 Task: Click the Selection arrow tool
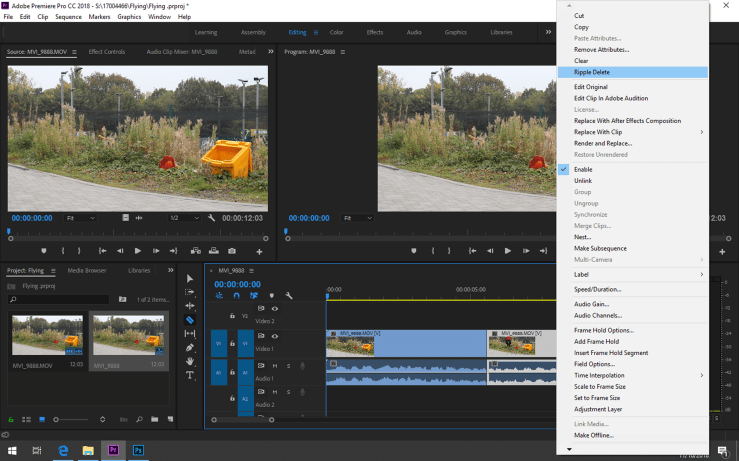(190, 278)
